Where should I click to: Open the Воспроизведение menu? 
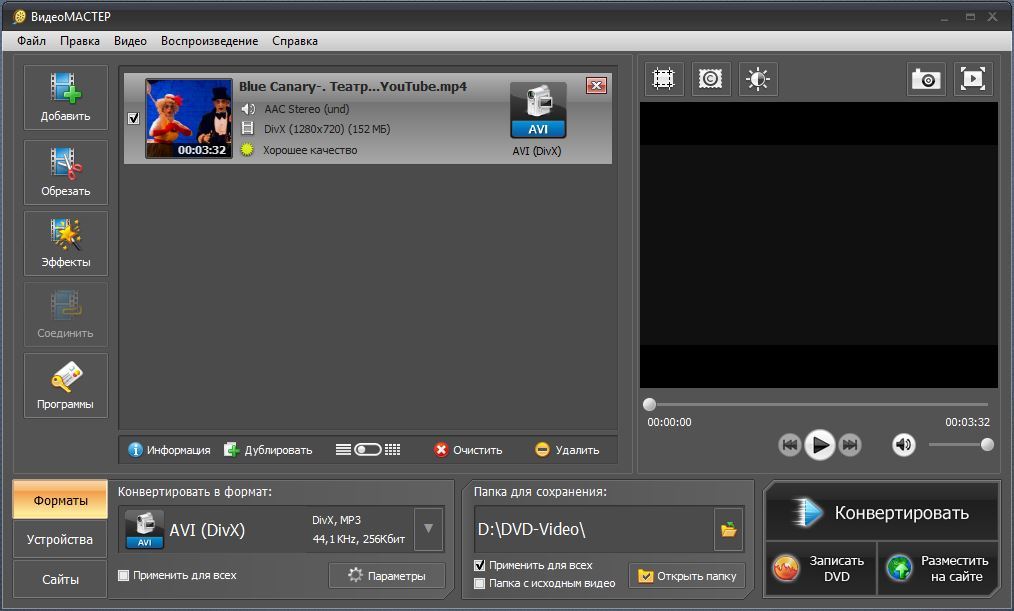(209, 41)
